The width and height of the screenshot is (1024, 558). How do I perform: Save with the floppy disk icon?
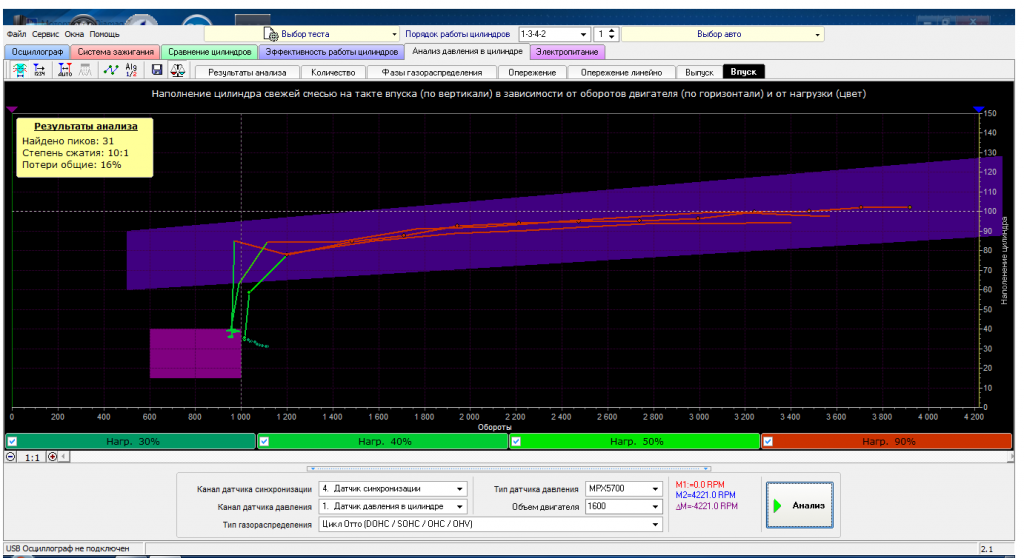pos(157,70)
